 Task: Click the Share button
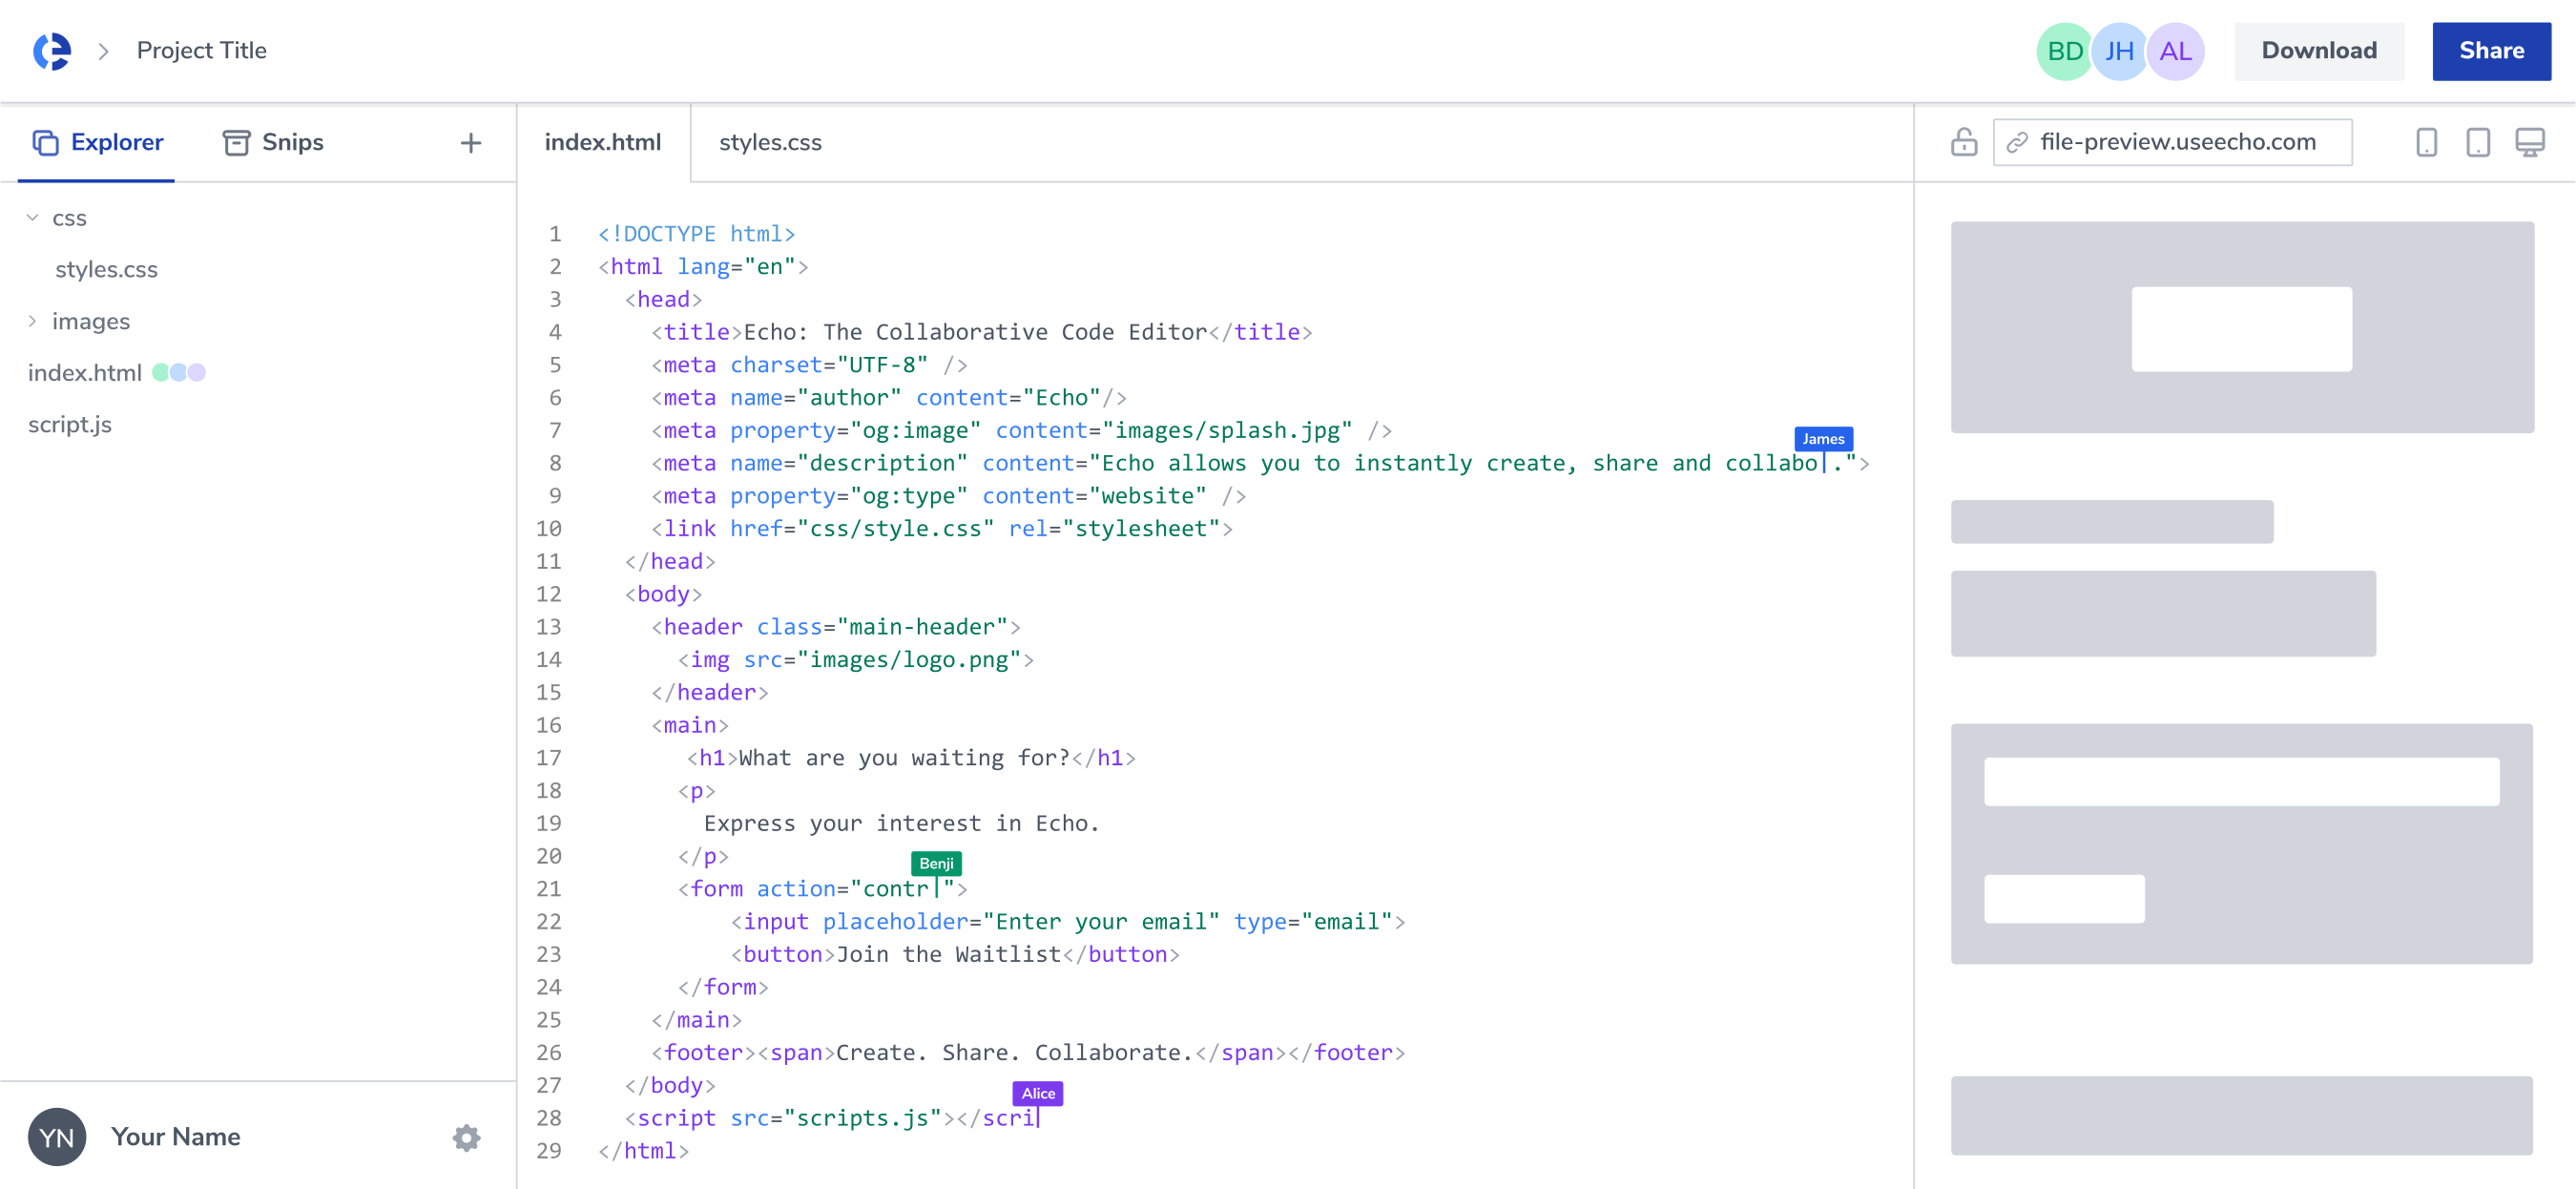(2490, 51)
